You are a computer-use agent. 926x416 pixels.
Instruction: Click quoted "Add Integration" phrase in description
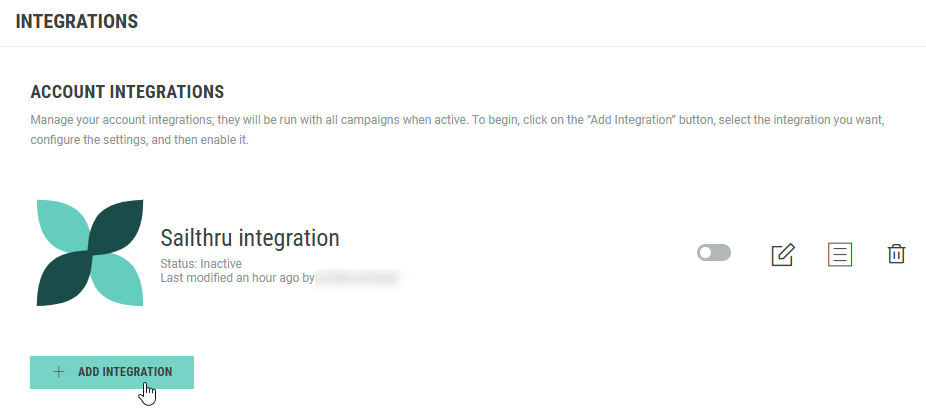(x=623, y=120)
